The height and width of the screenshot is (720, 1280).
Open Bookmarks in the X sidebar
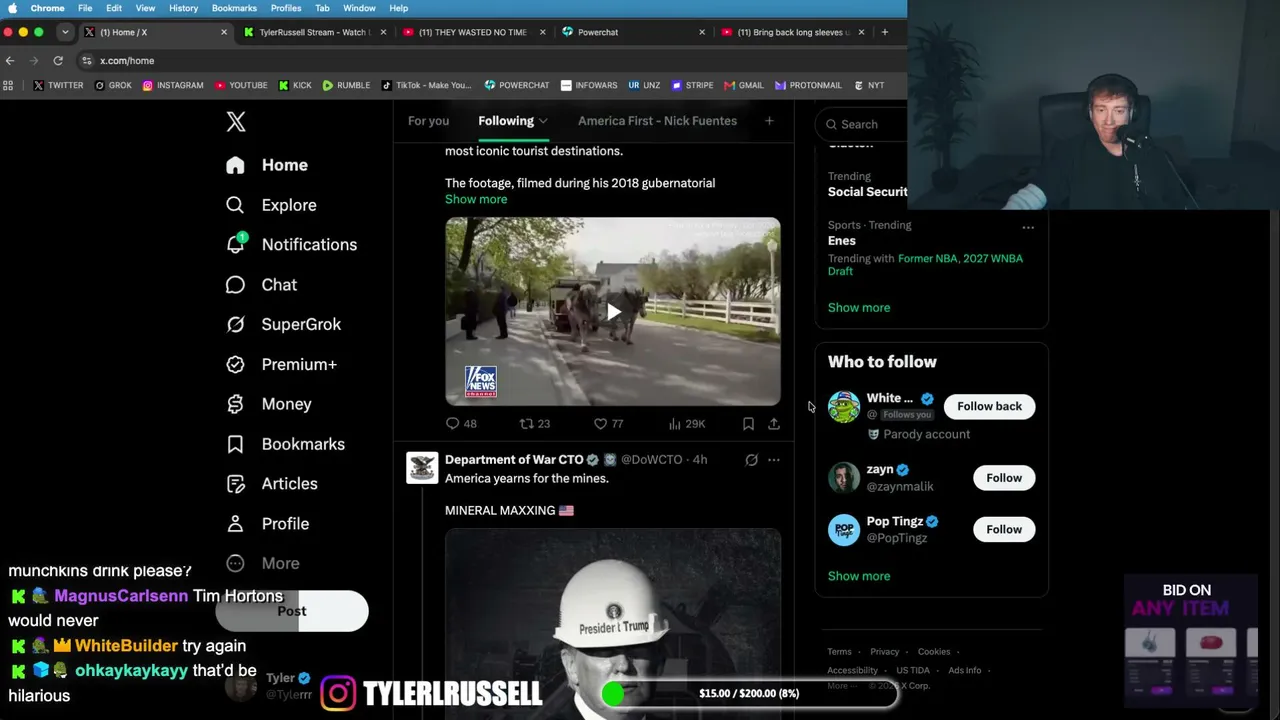tap(285, 444)
